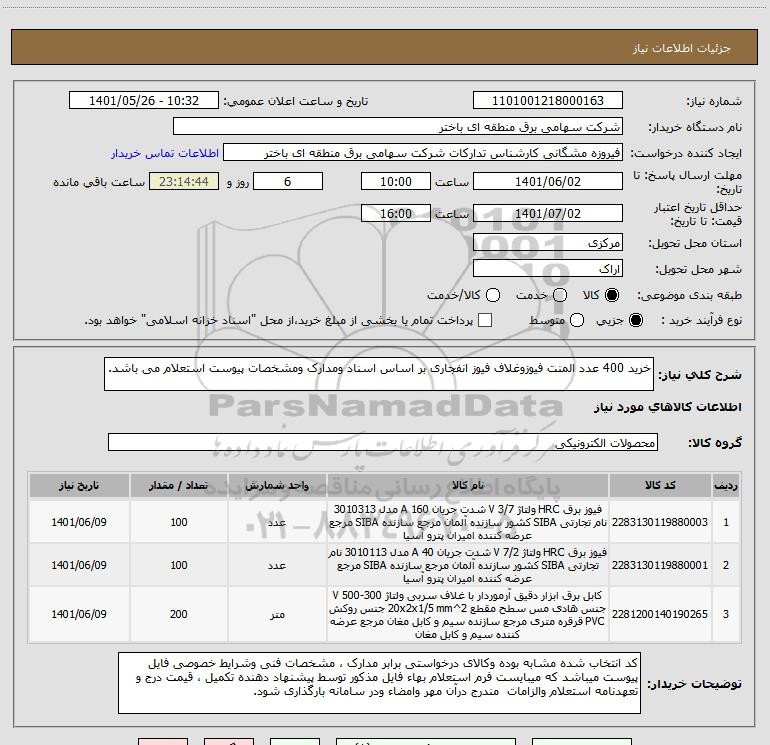Click the delivery city field اراک
The width and height of the screenshot is (770, 745).
click(x=548, y=269)
